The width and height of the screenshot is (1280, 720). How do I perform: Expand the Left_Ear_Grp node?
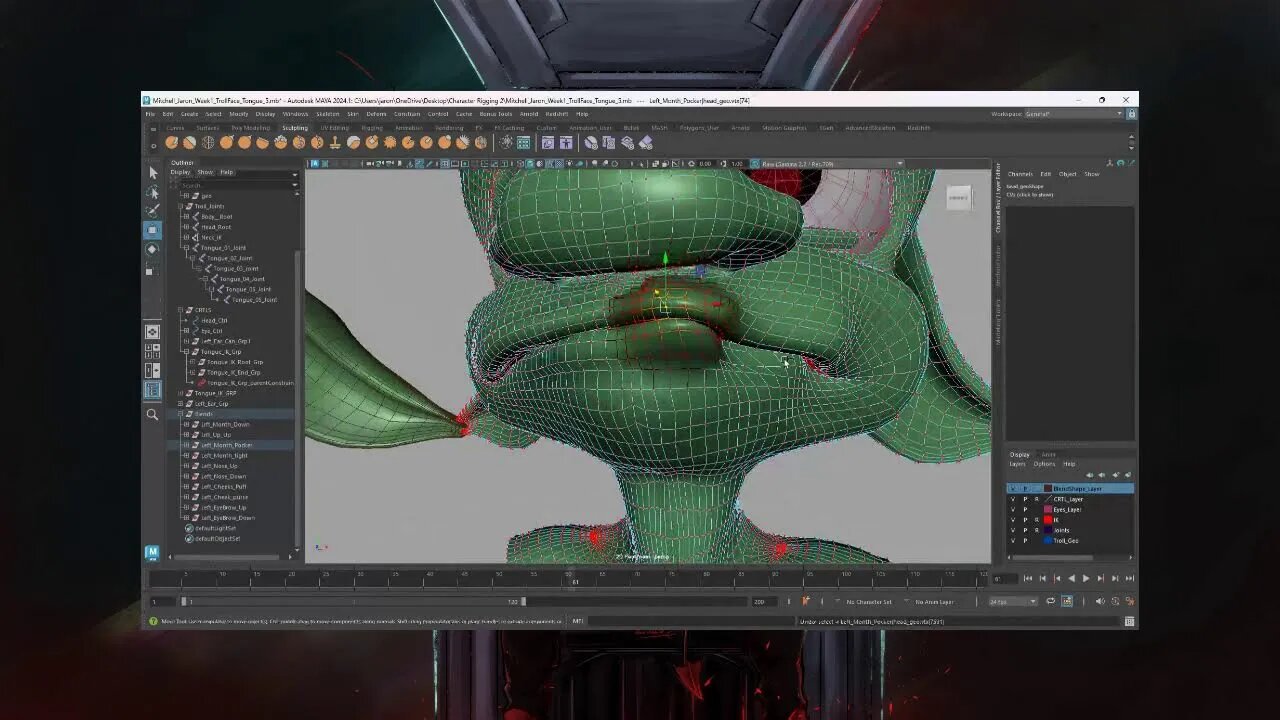coord(180,403)
